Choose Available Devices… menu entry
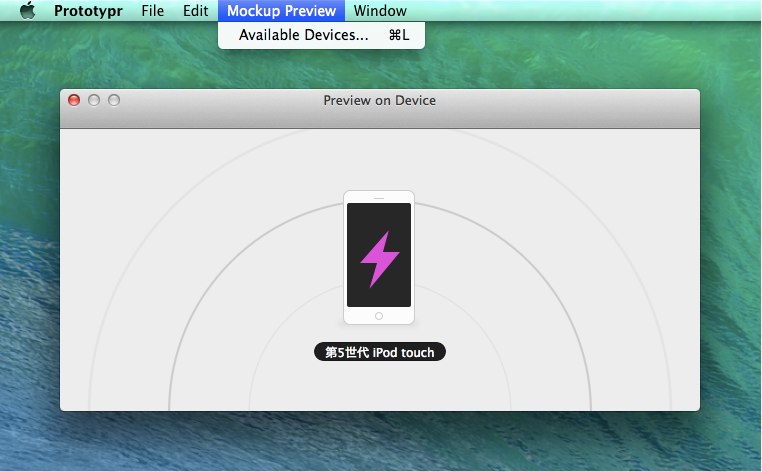Image resolution: width=762 pixels, height=472 pixels. tap(321, 35)
